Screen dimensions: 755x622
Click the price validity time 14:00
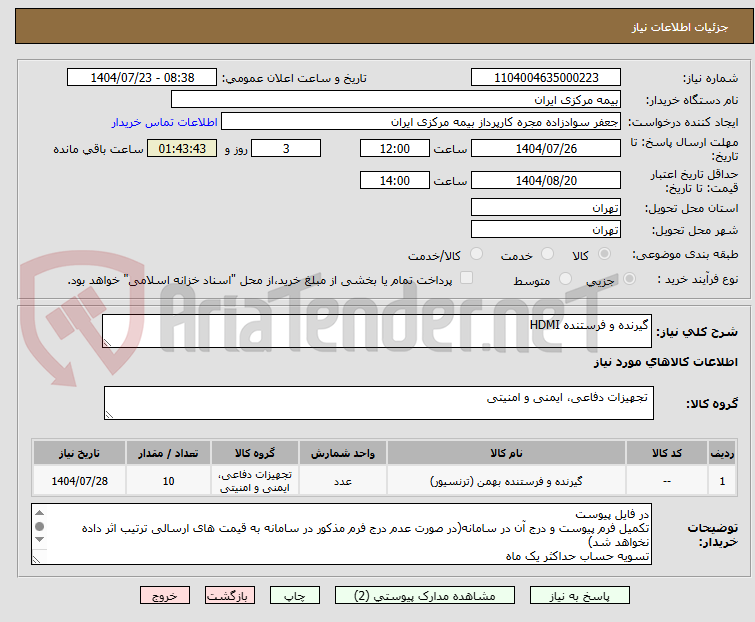coord(395,181)
